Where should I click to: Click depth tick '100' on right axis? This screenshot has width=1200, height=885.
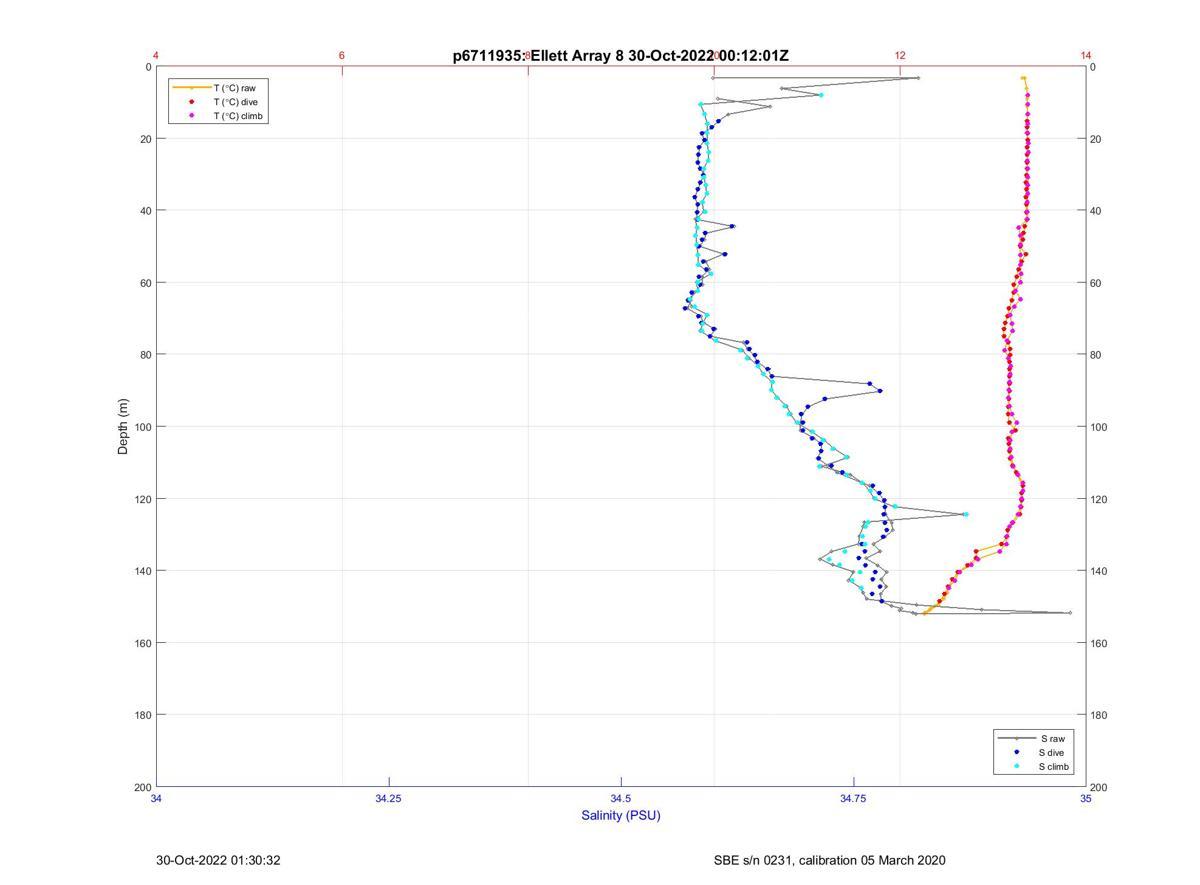1100,427
